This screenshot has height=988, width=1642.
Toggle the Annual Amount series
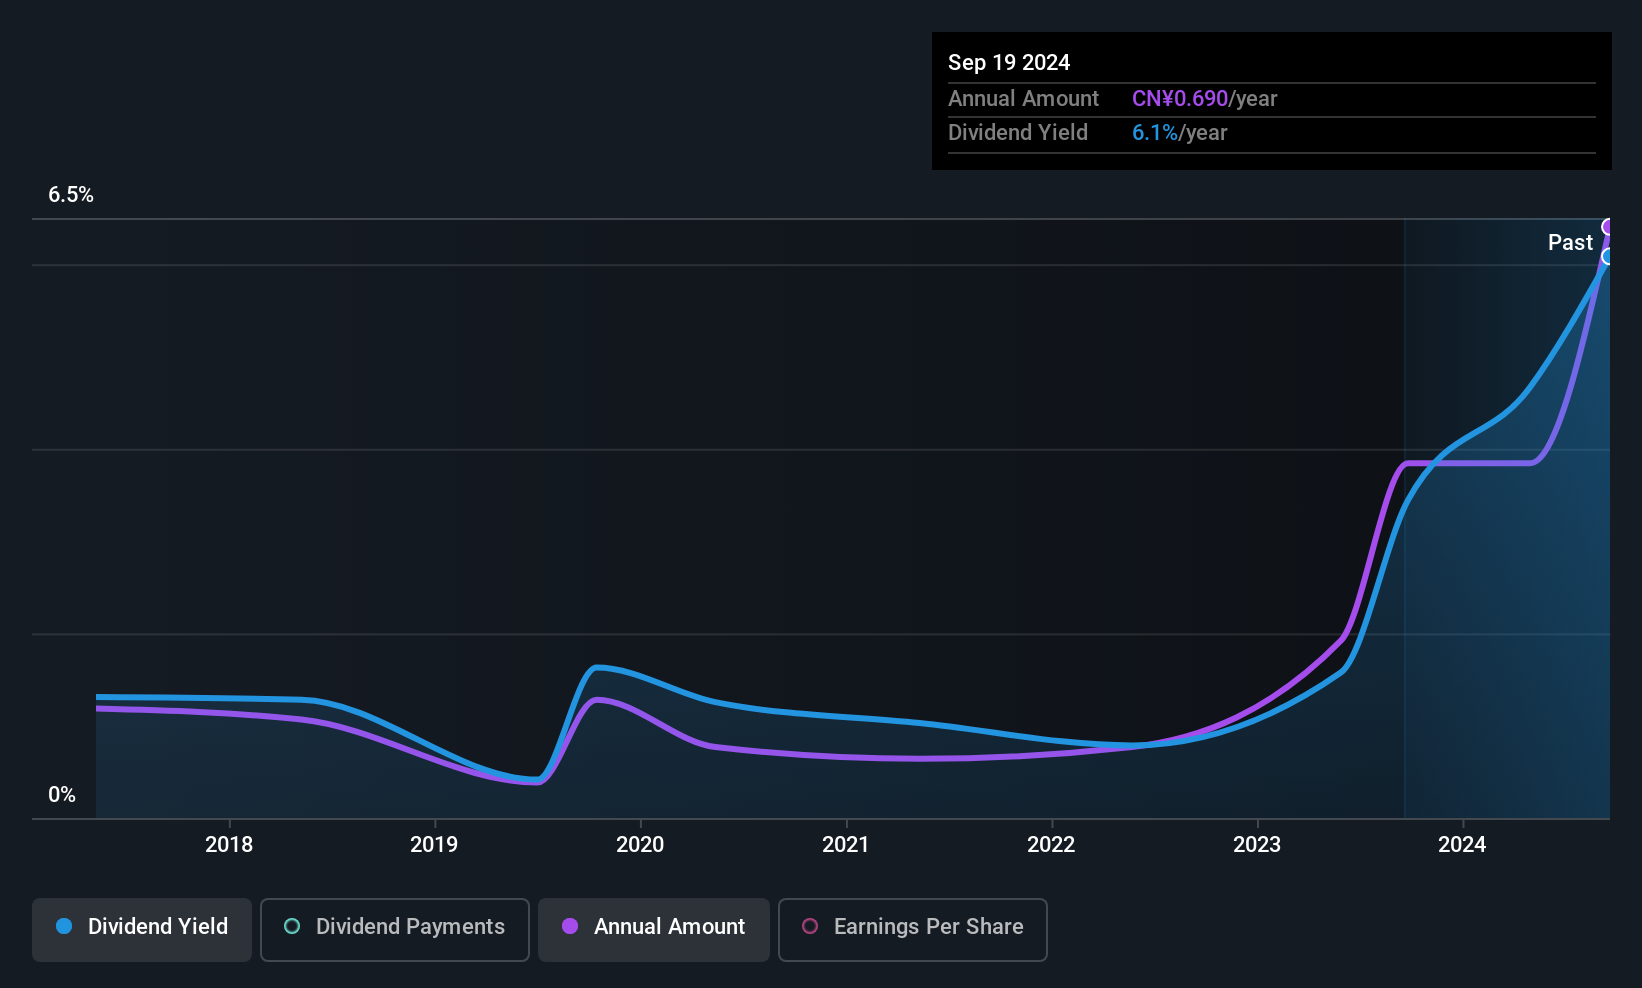654,930
